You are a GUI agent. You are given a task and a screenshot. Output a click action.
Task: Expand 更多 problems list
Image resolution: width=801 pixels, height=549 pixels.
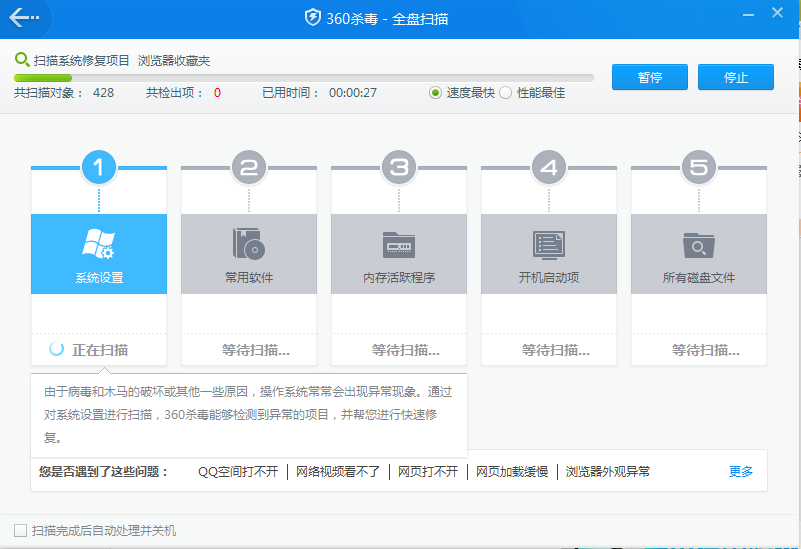(740, 471)
